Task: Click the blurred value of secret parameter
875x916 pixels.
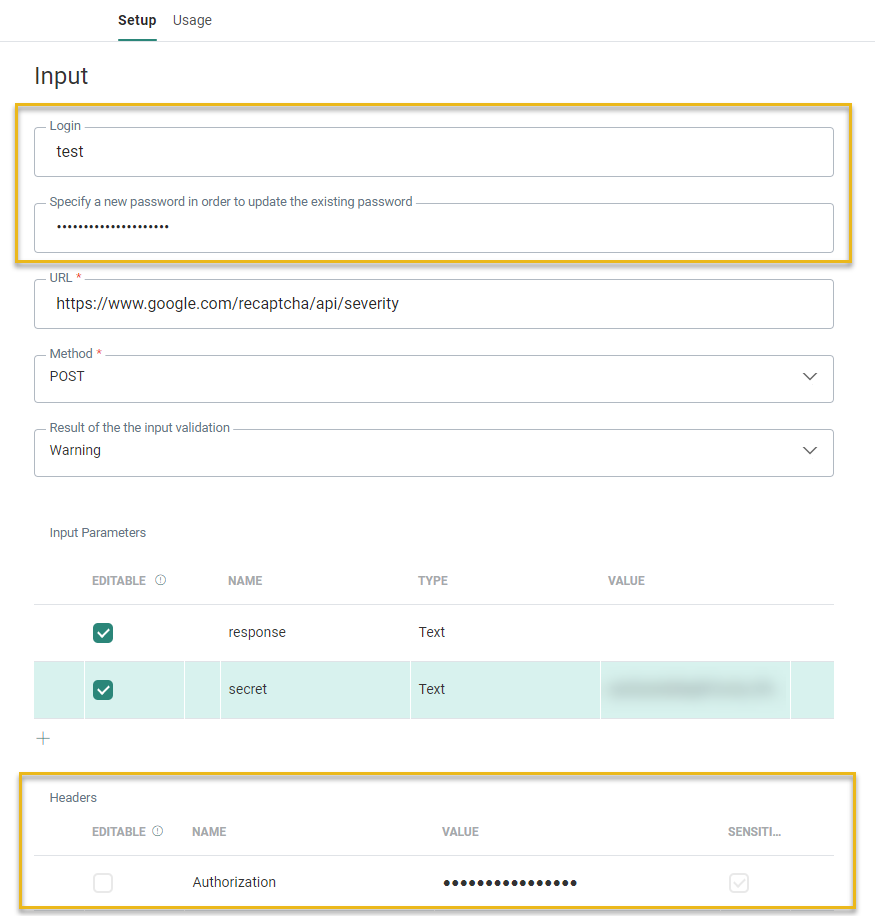Action: click(692, 689)
